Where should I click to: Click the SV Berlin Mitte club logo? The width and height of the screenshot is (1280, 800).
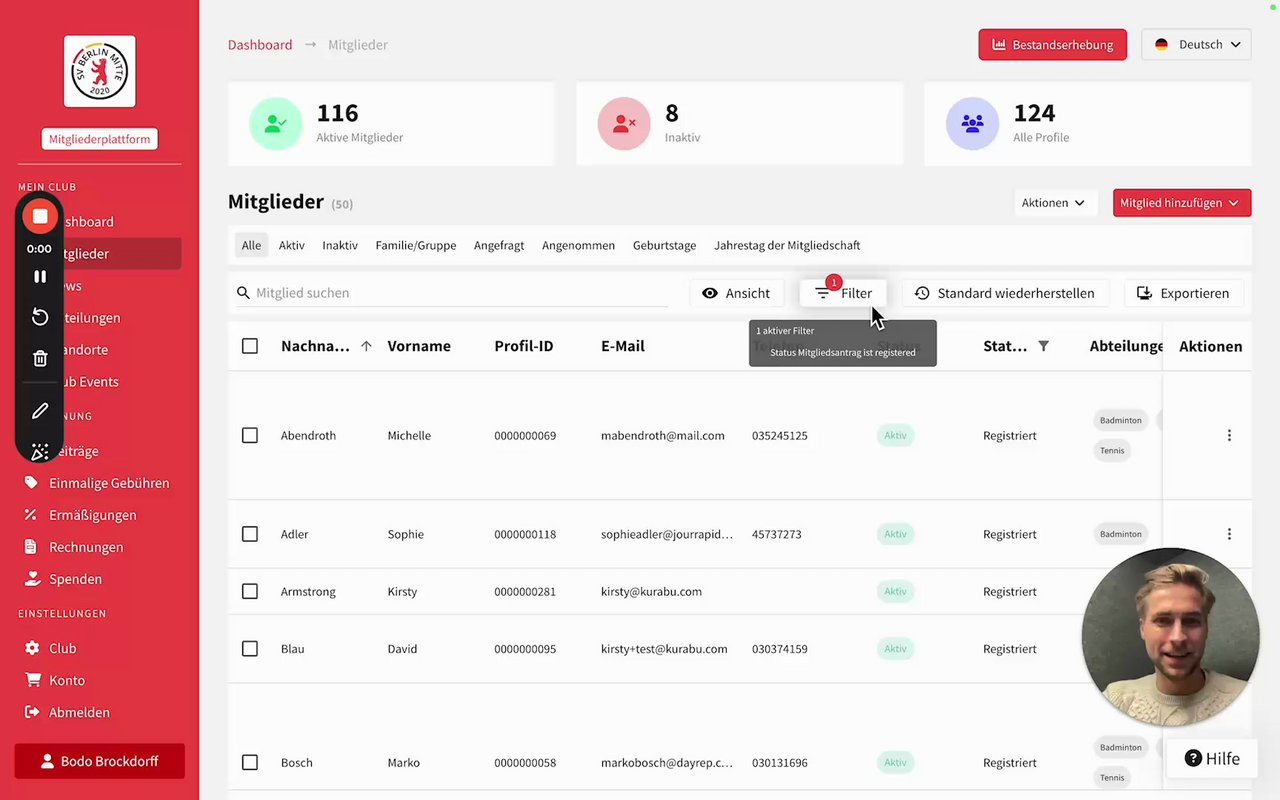pyautogui.click(x=100, y=71)
